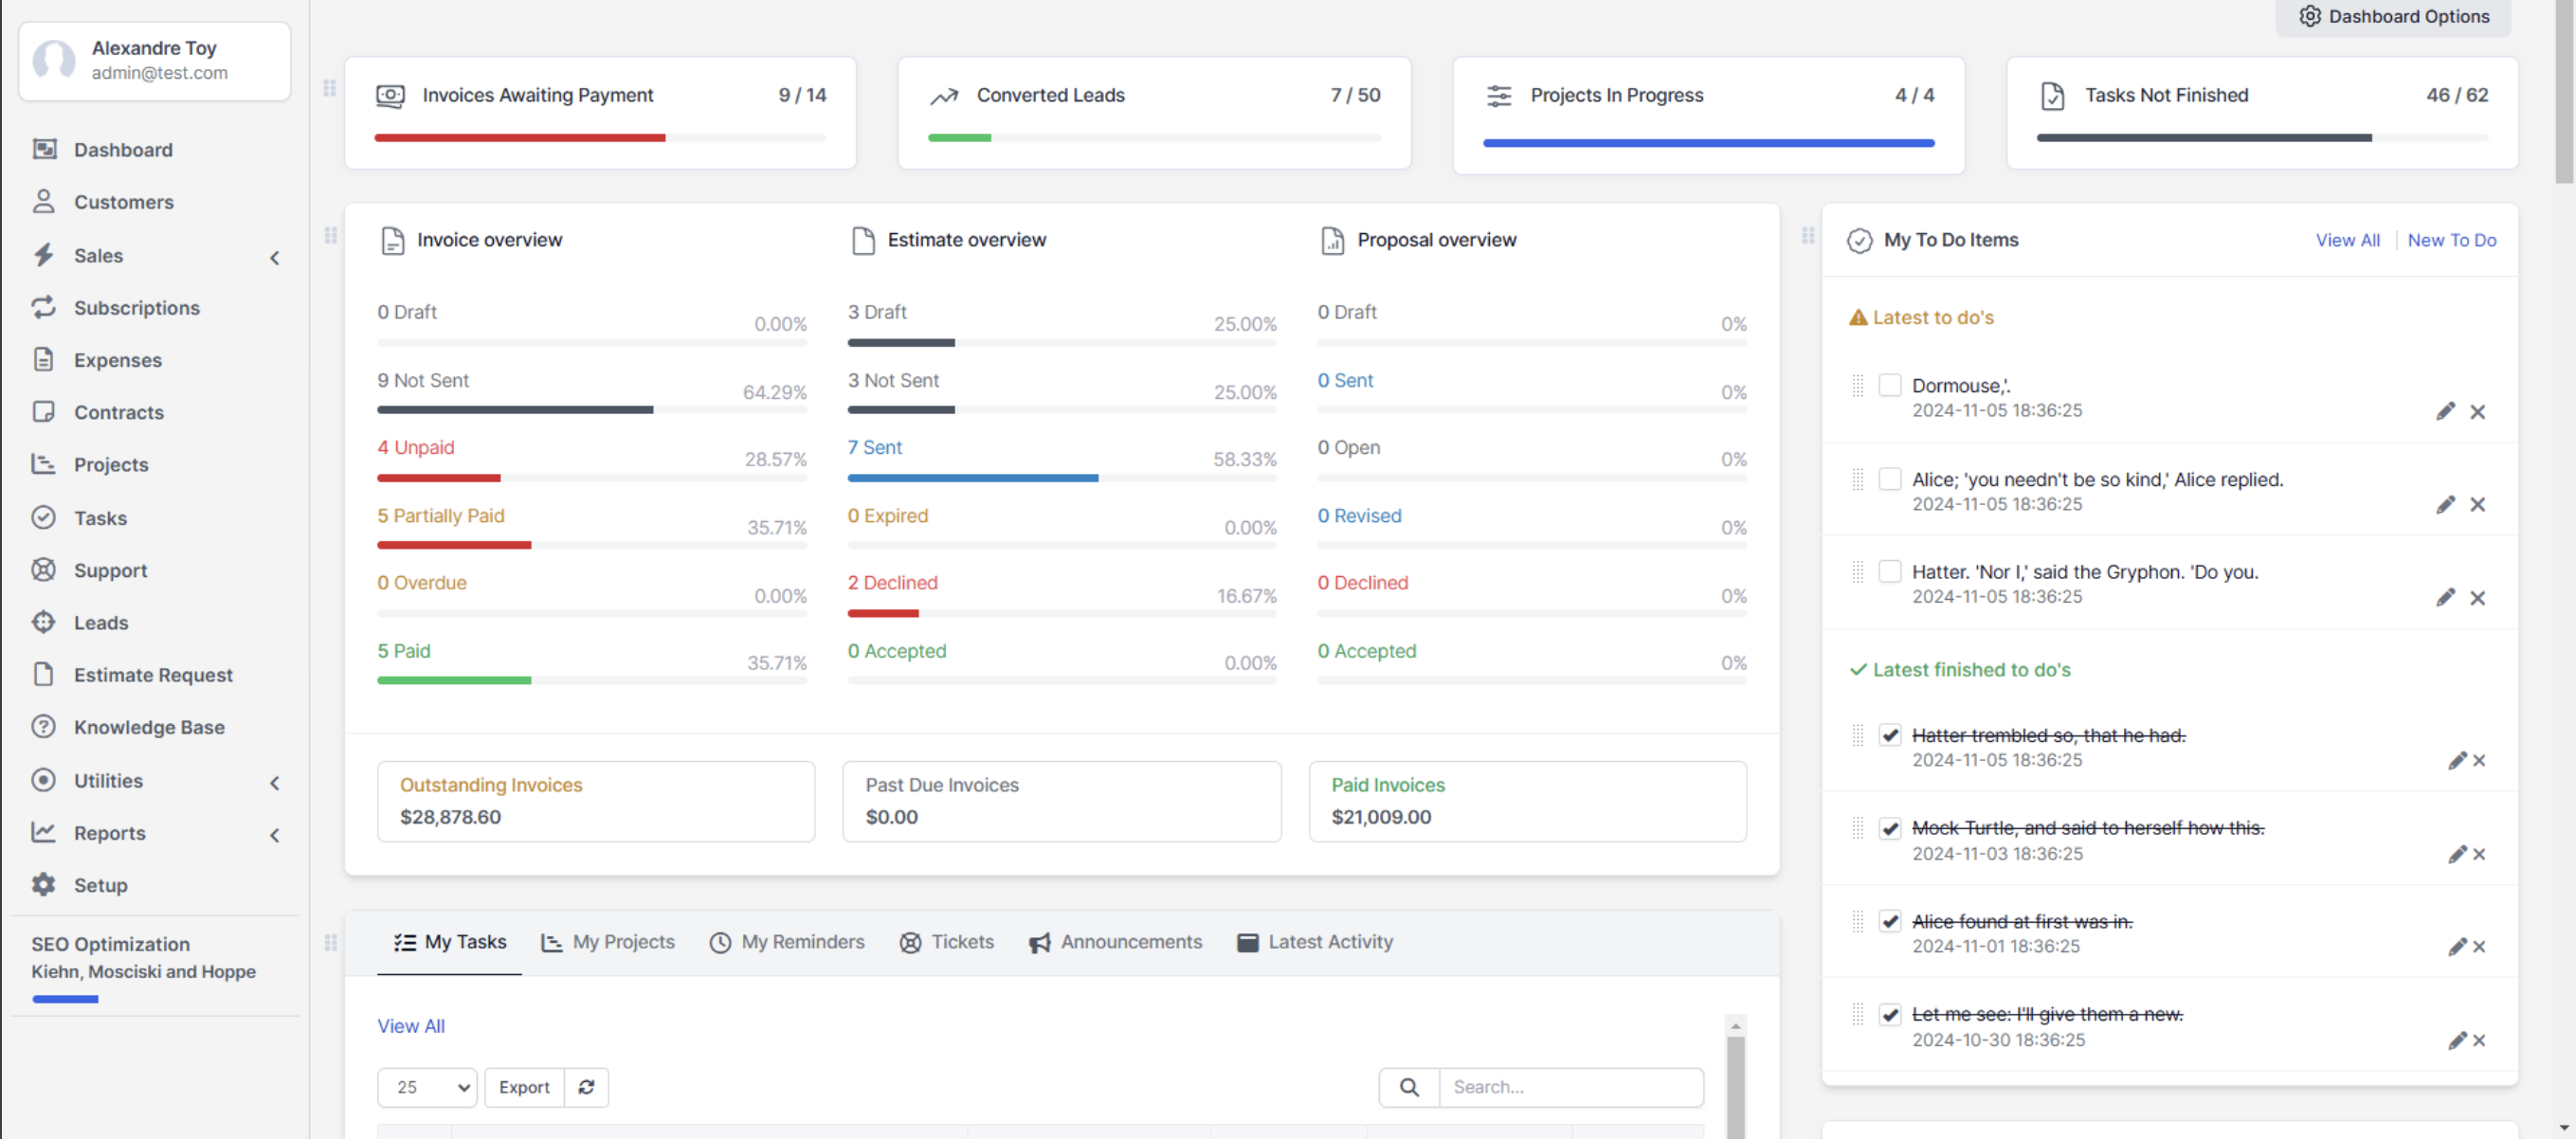
Task: Click the Invoices Awaiting Payment icon
Action: pyautogui.click(x=390, y=96)
